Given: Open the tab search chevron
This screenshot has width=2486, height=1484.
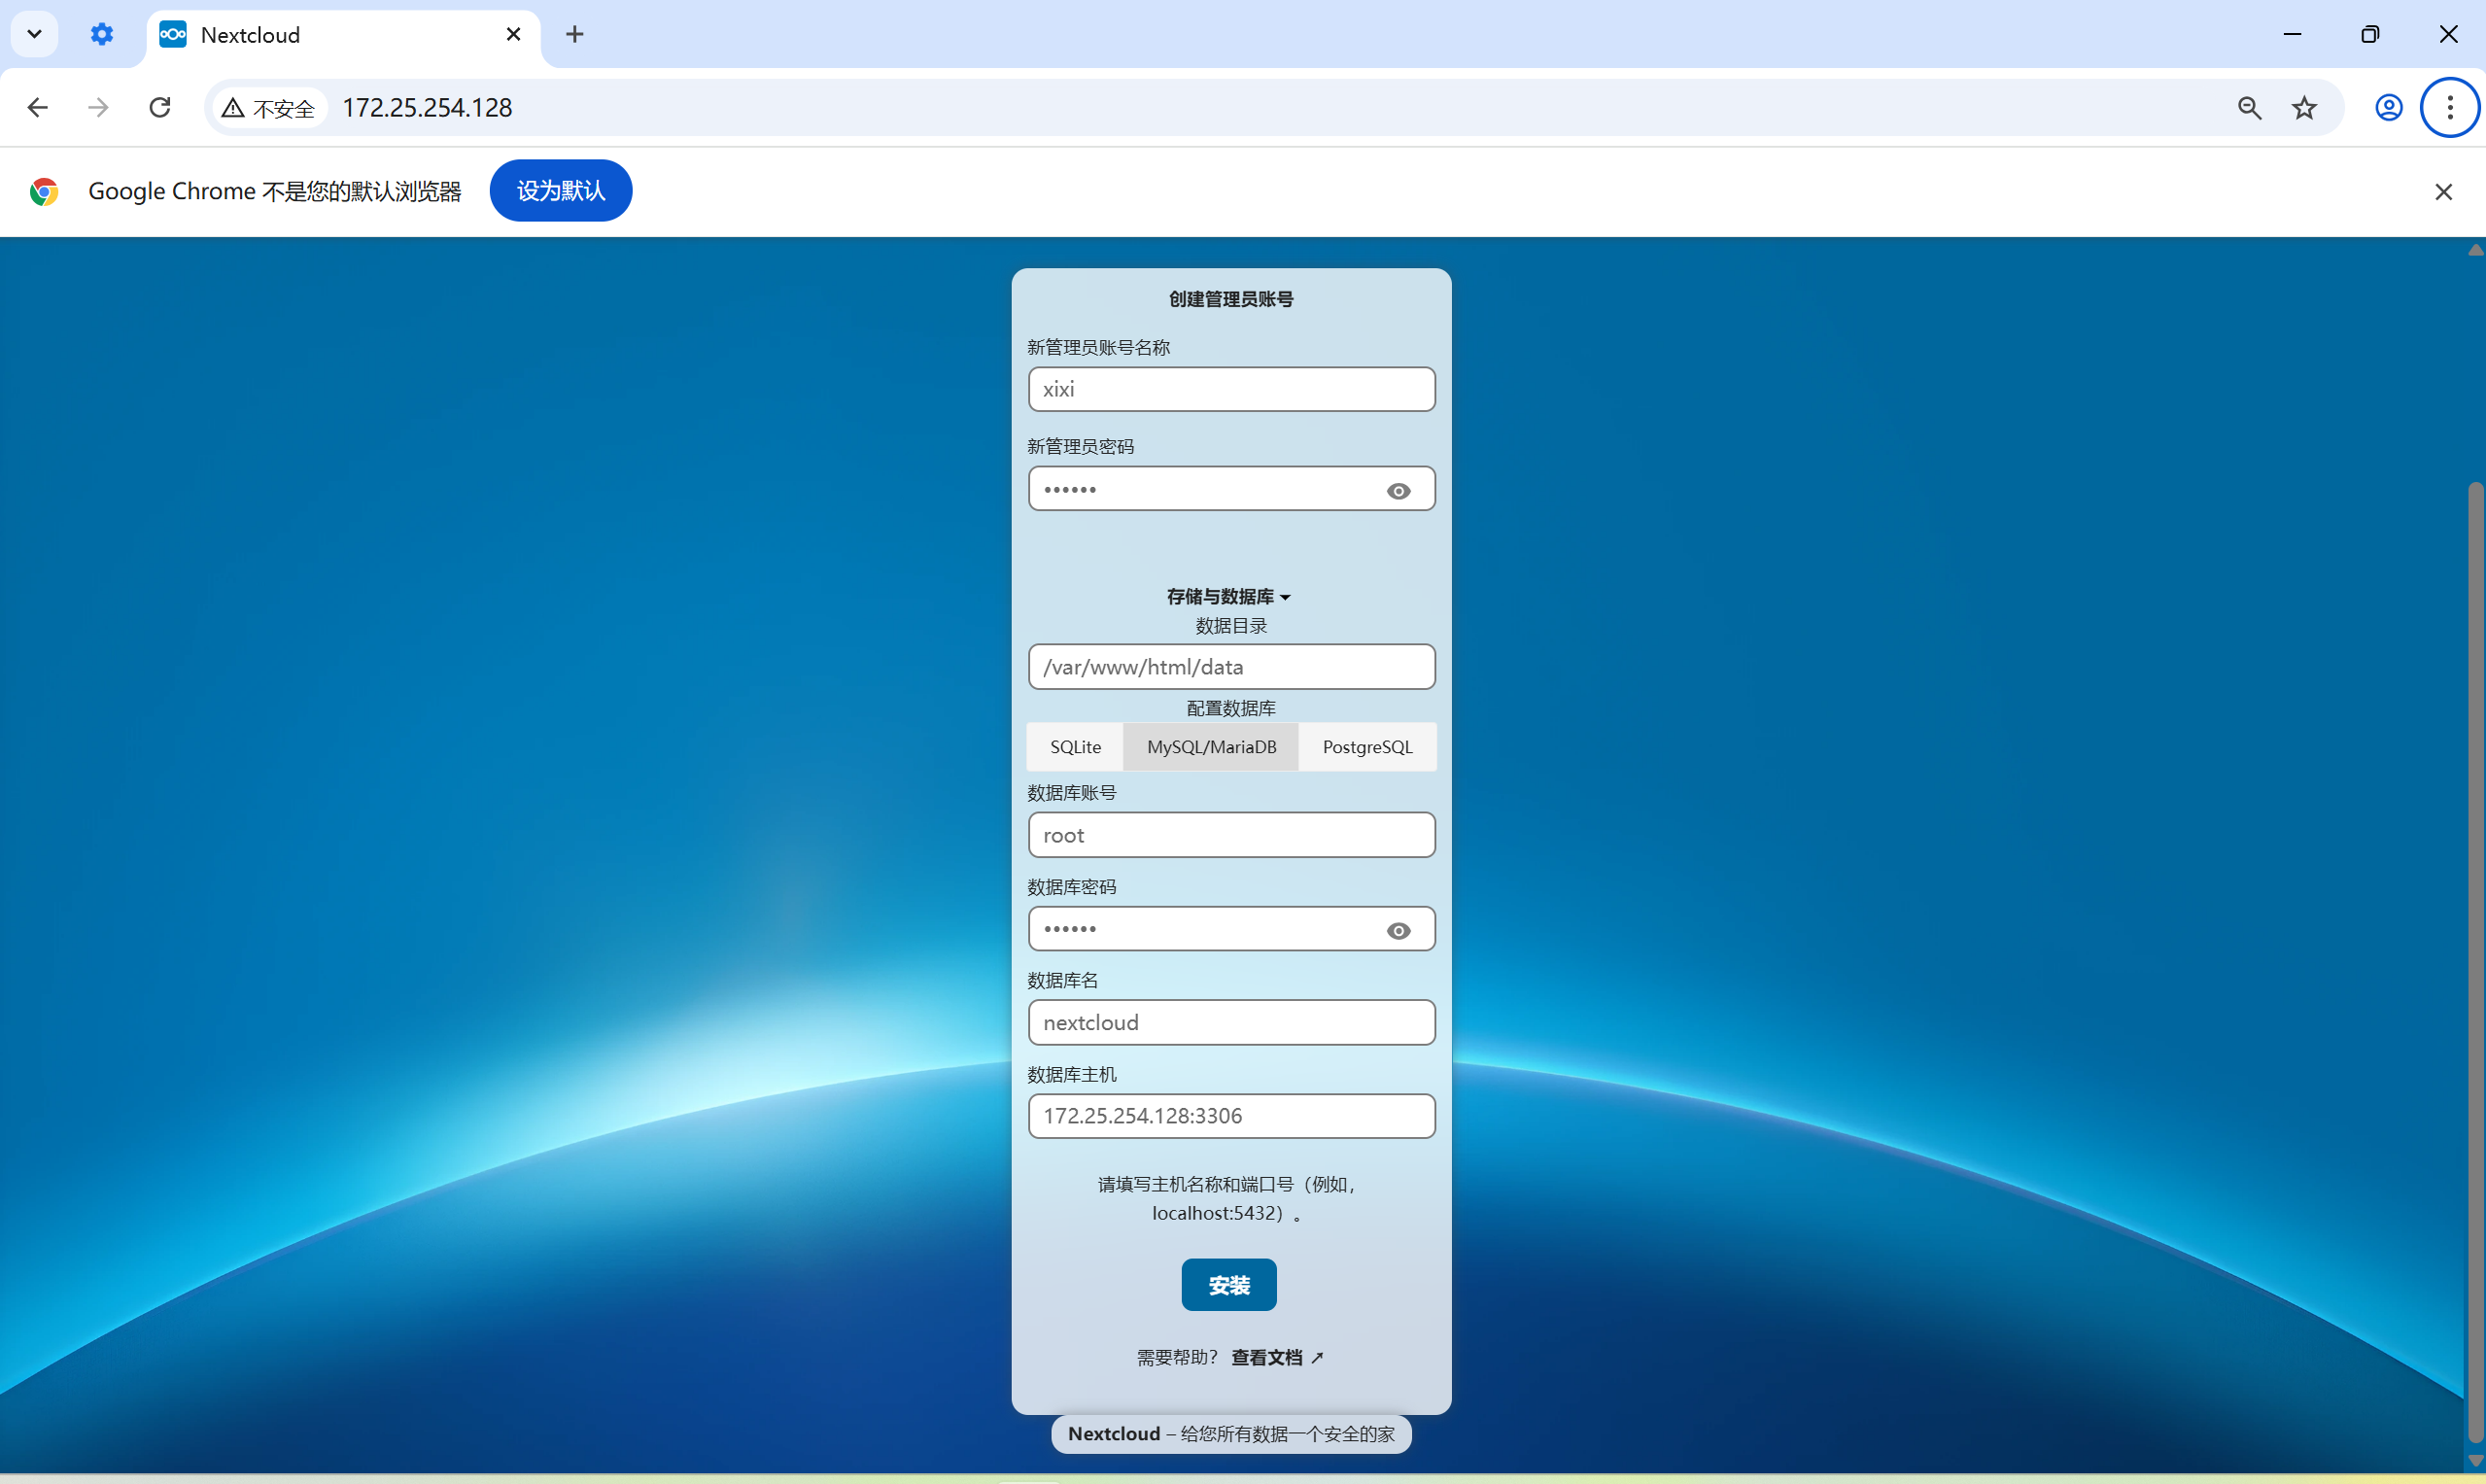Looking at the screenshot, I should (x=34, y=33).
